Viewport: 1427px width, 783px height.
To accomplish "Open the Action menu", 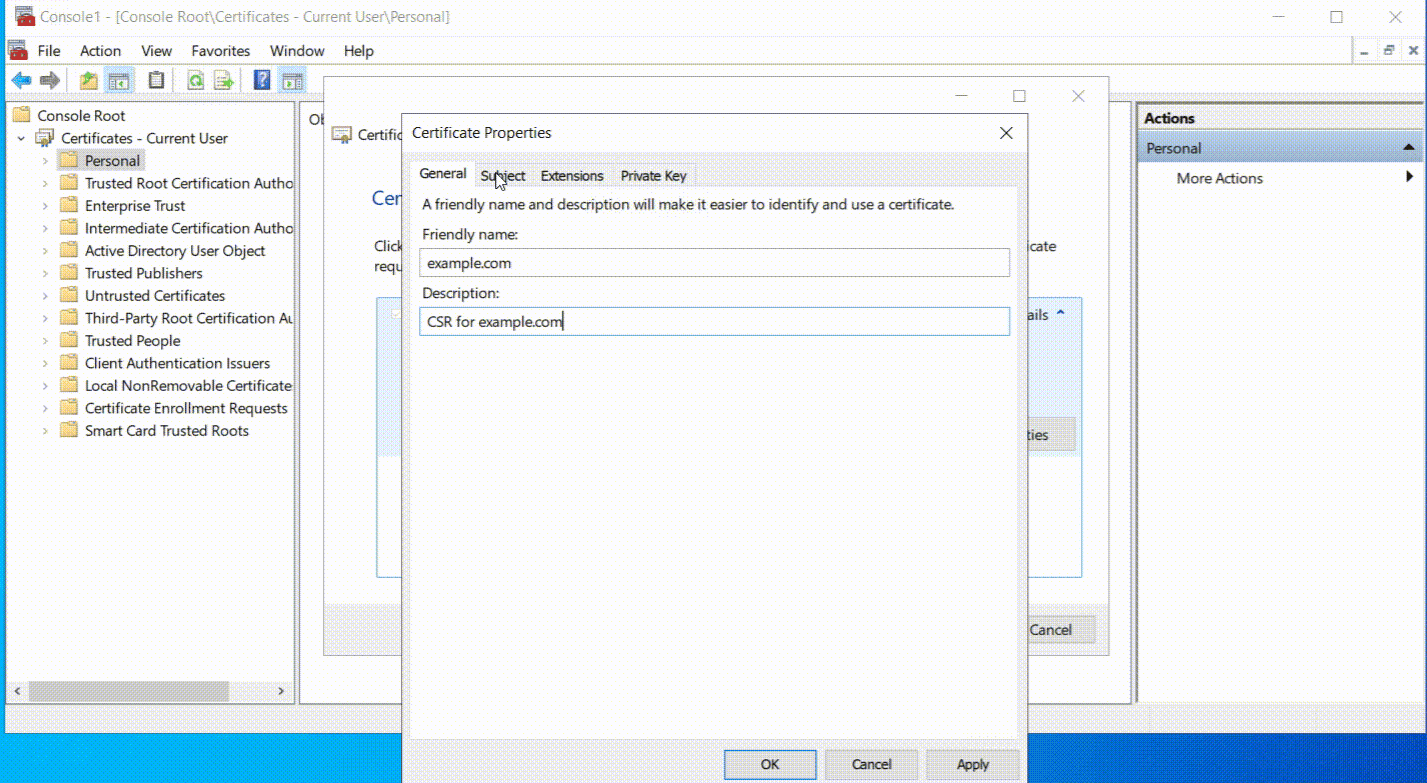I will (100, 50).
